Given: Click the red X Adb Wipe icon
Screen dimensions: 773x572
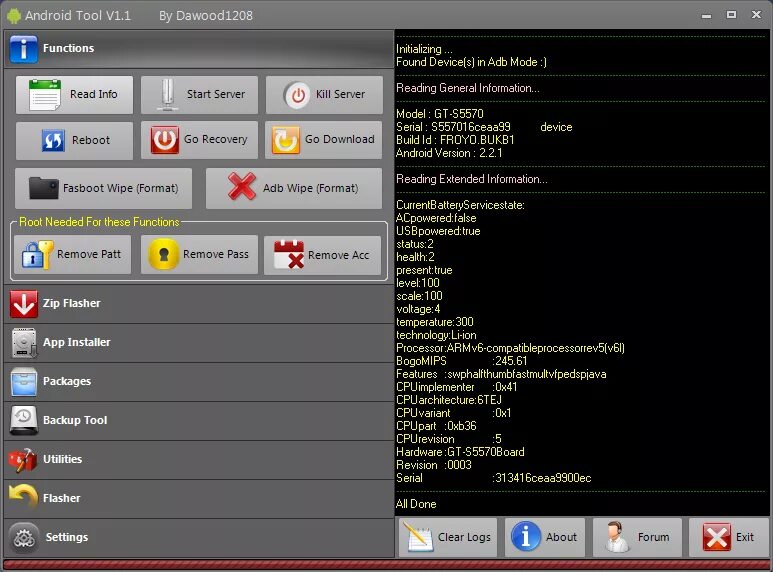Looking at the screenshot, I should [x=242, y=186].
